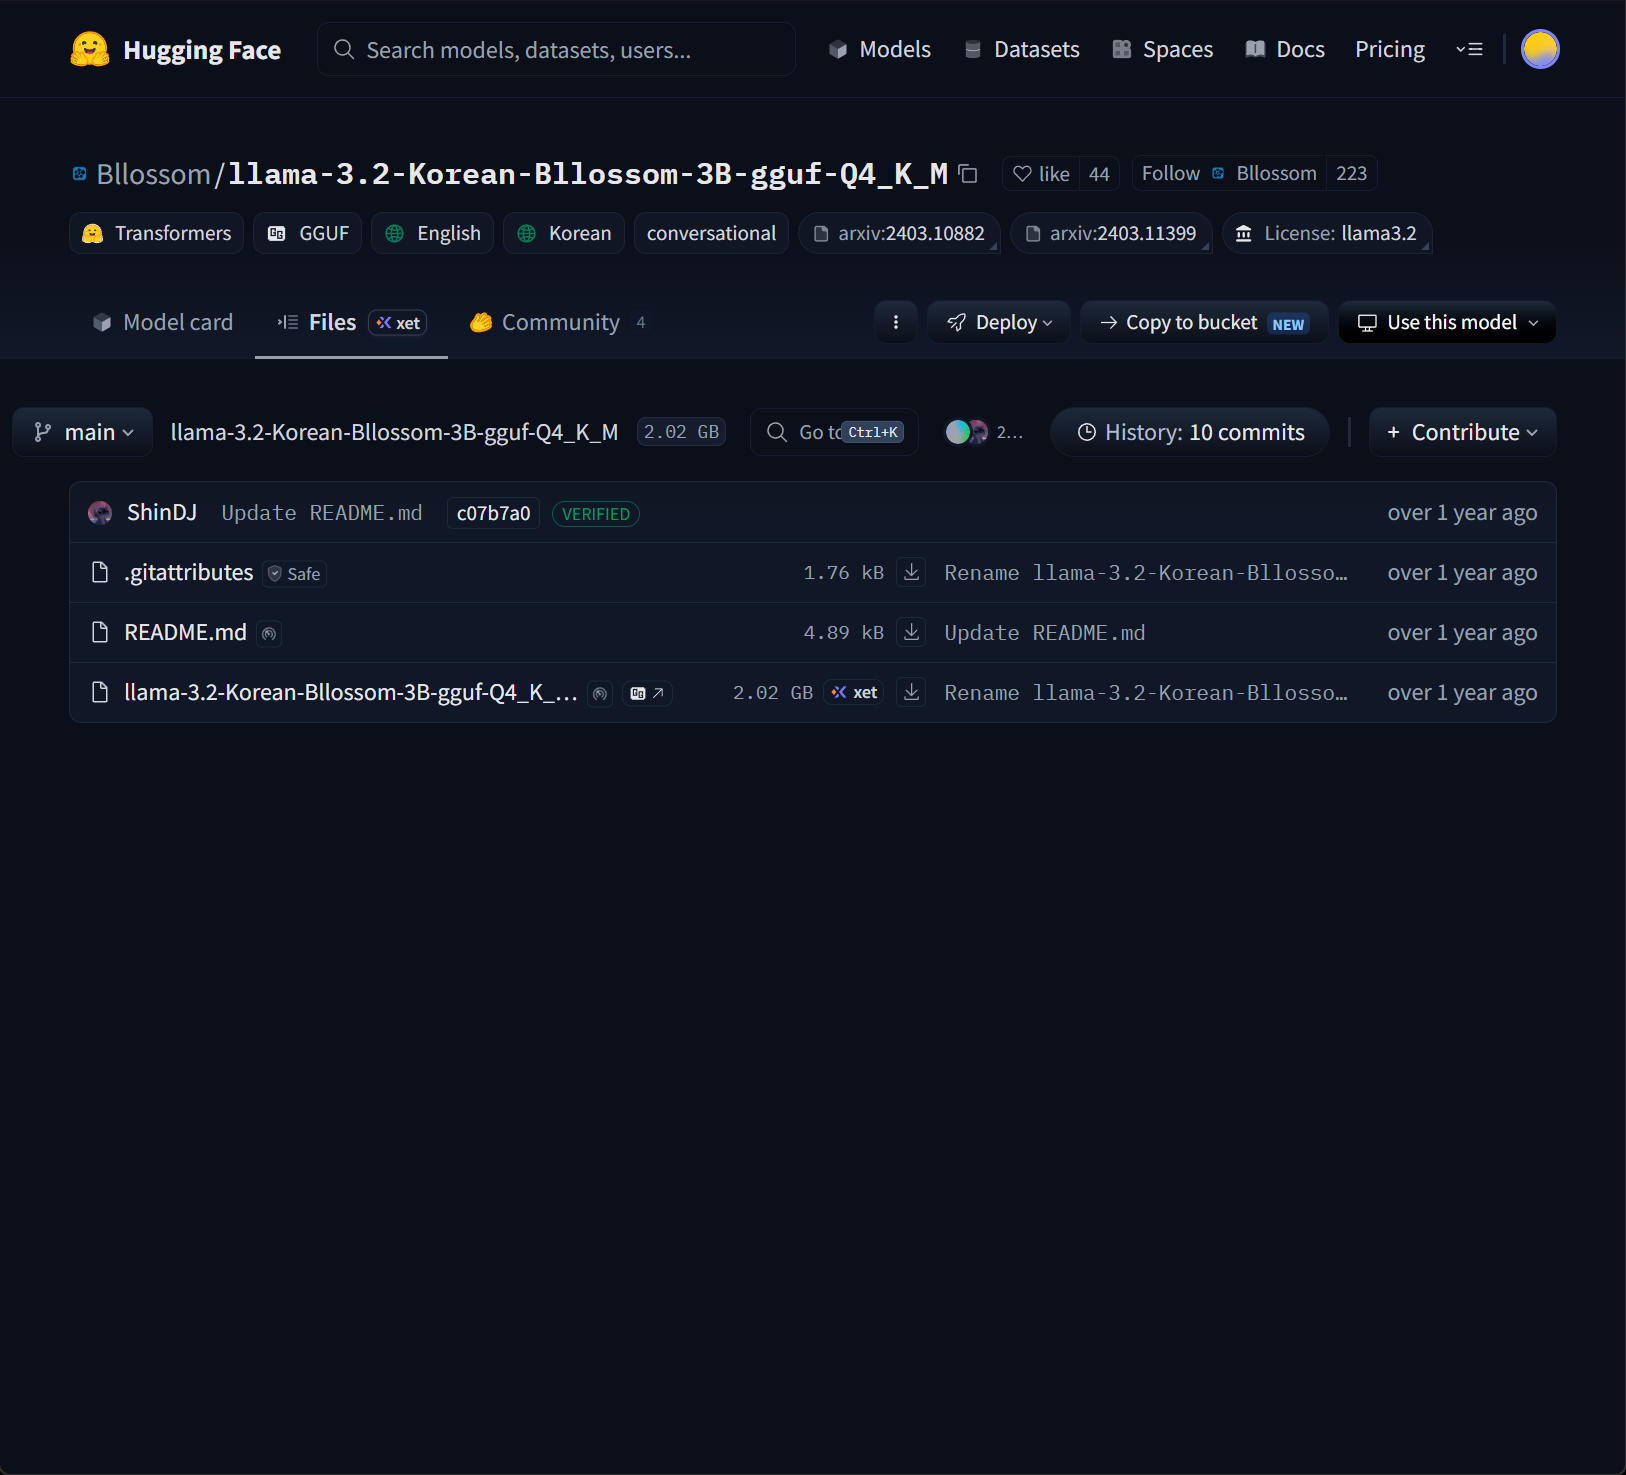Open the c07b7a0 commit hash

click(493, 513)
